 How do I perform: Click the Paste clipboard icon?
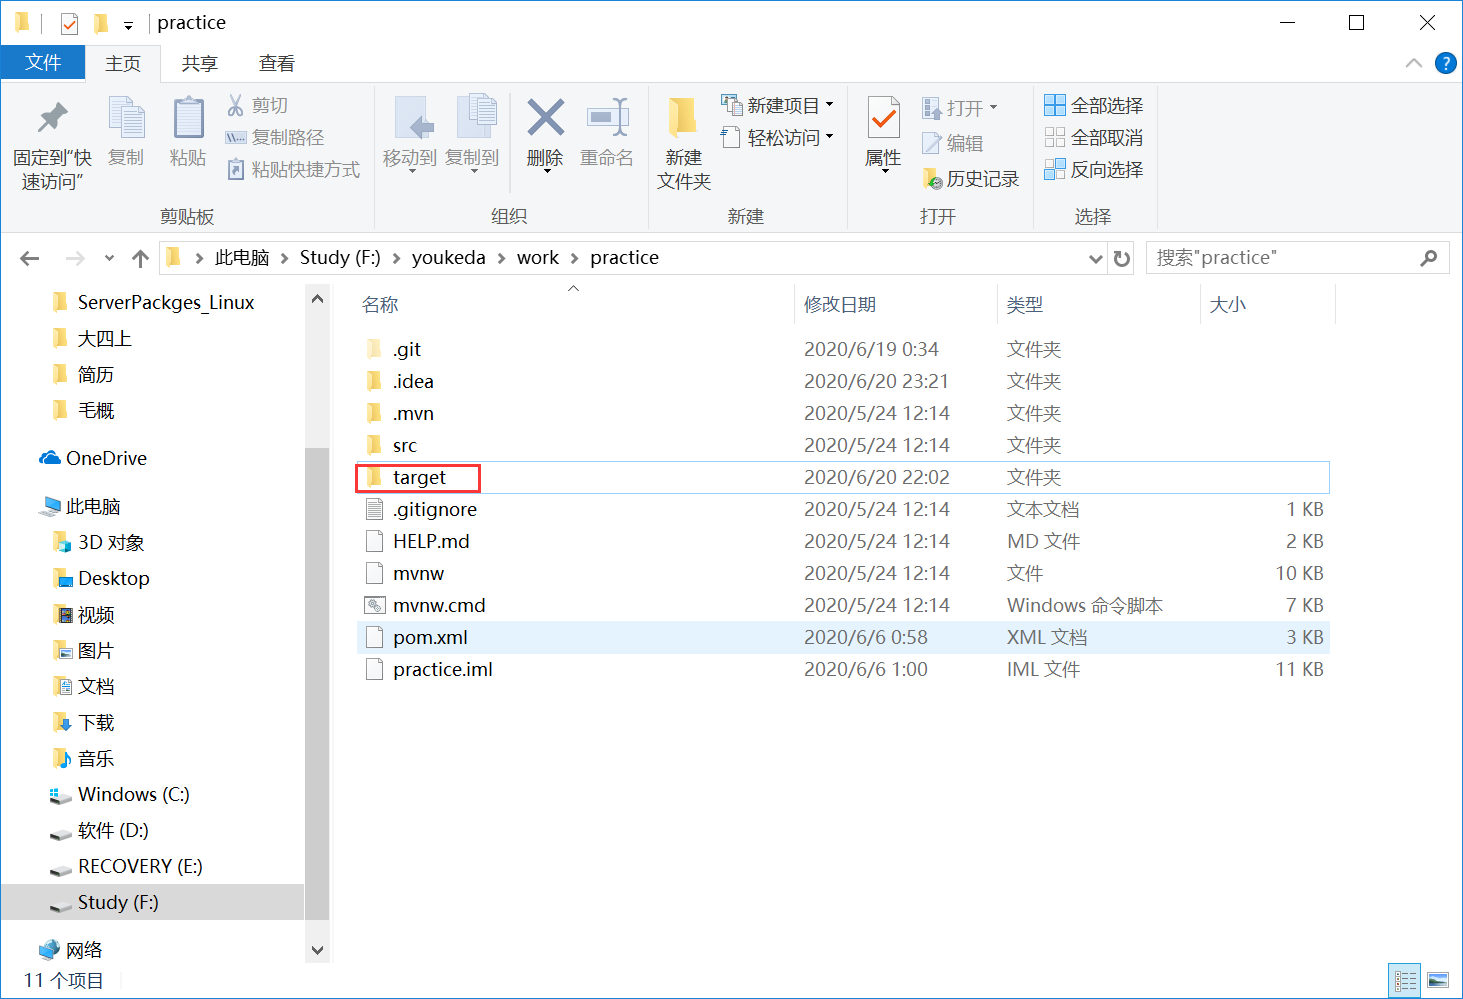[x=188, y=118]
